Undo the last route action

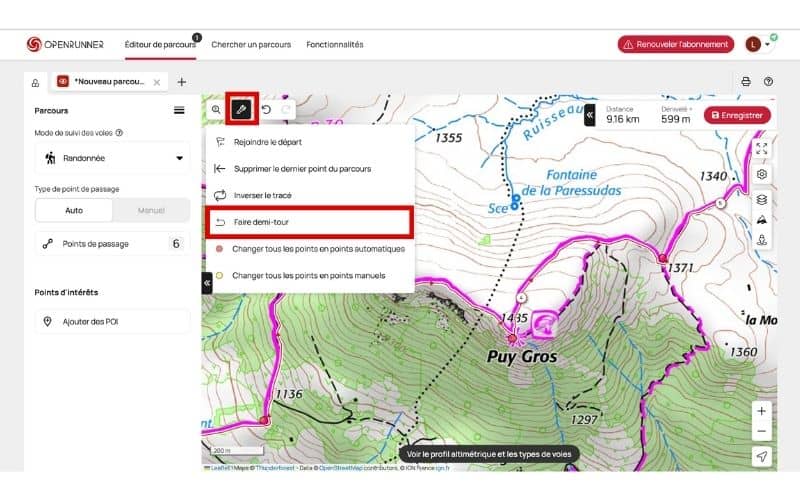pos(267,109)
